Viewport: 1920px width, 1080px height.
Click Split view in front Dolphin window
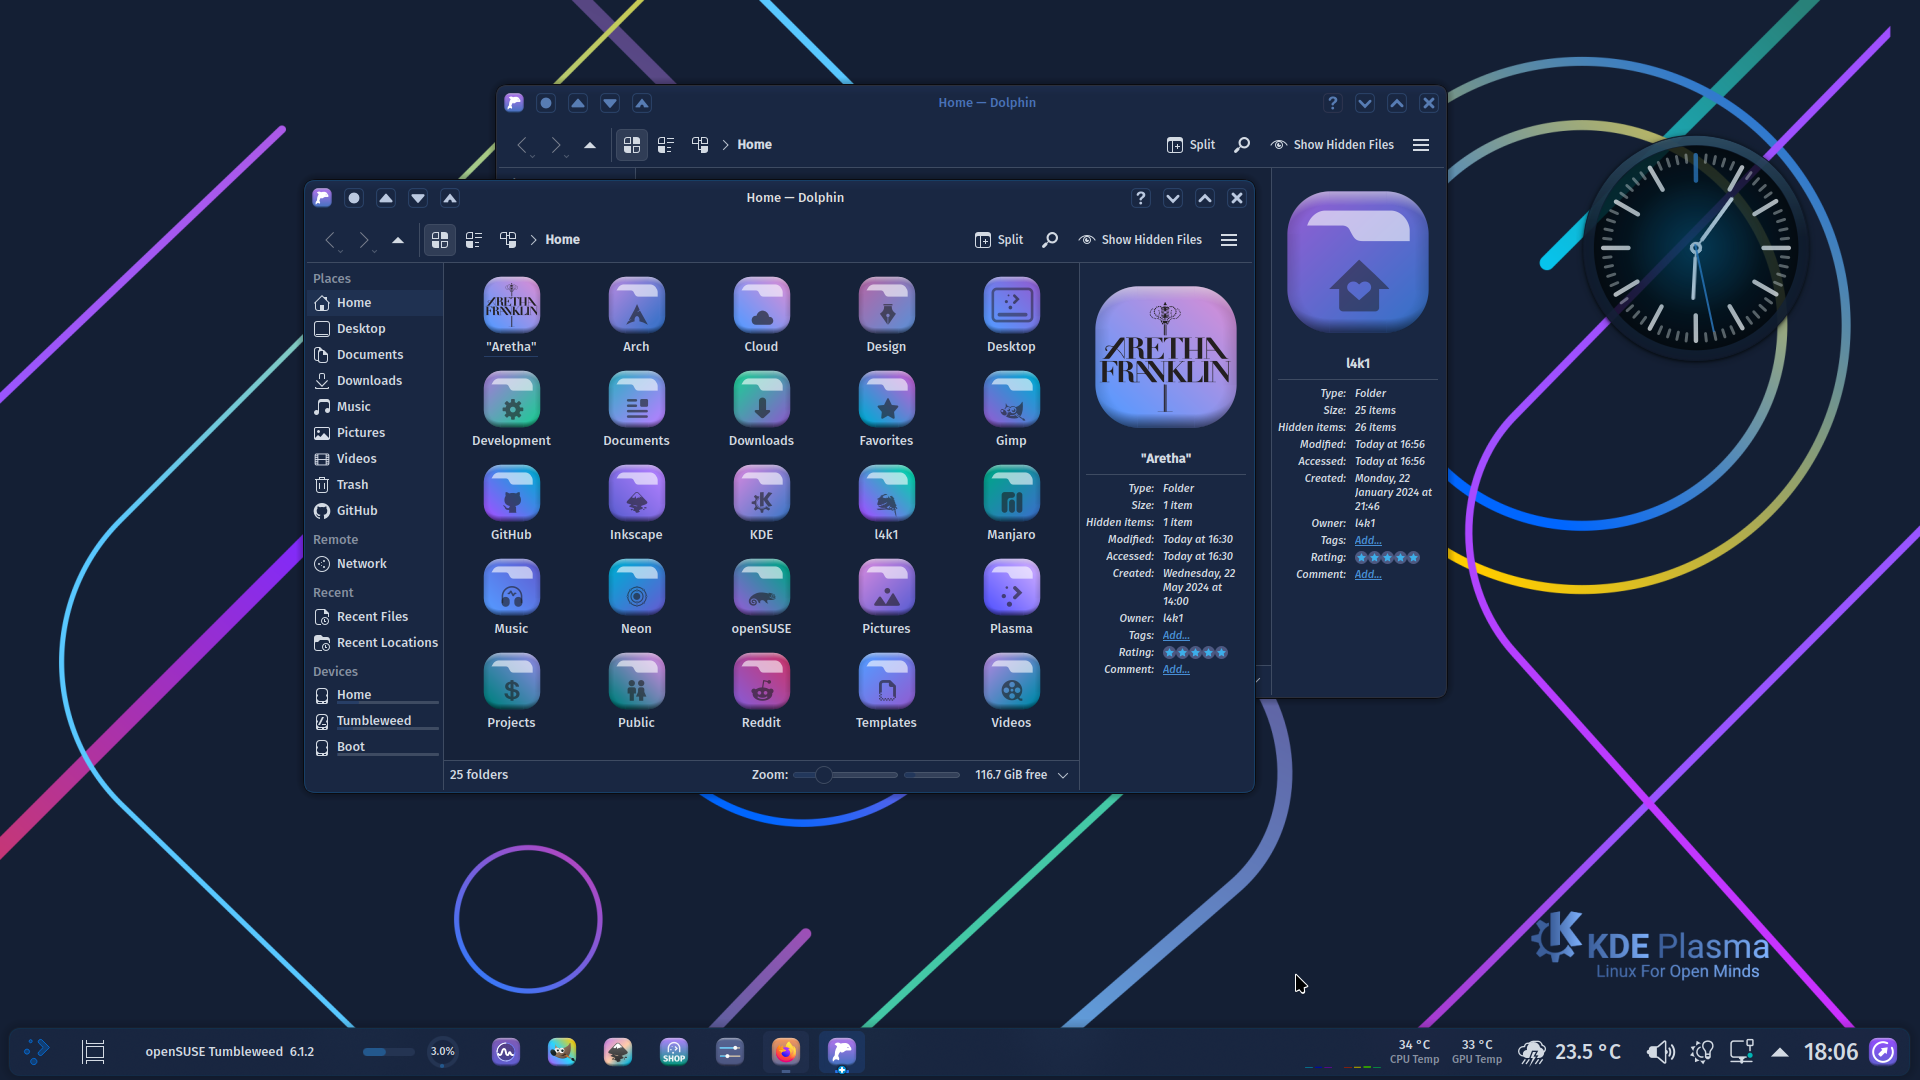(999, 240)
